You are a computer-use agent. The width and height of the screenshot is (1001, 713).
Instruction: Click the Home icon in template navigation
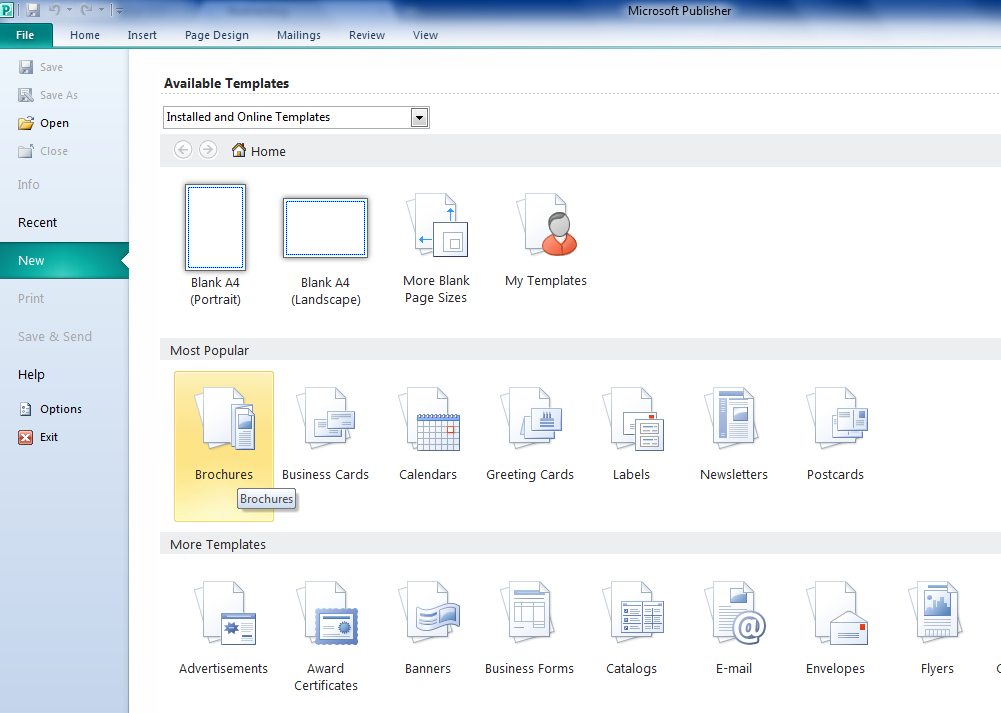239,150
